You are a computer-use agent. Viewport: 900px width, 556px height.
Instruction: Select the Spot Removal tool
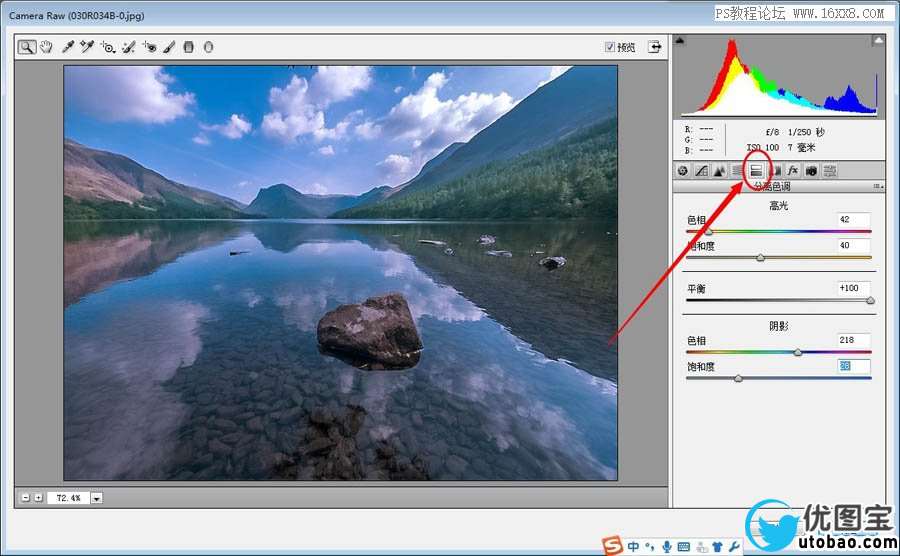click(x=129, y=47)
